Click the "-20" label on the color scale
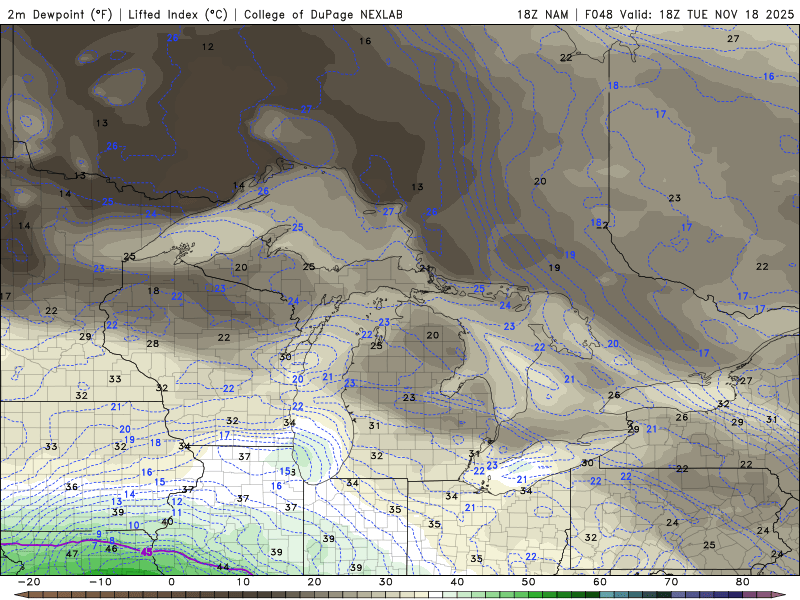Viewport: 800px width, 600px height. click(29, 582)
